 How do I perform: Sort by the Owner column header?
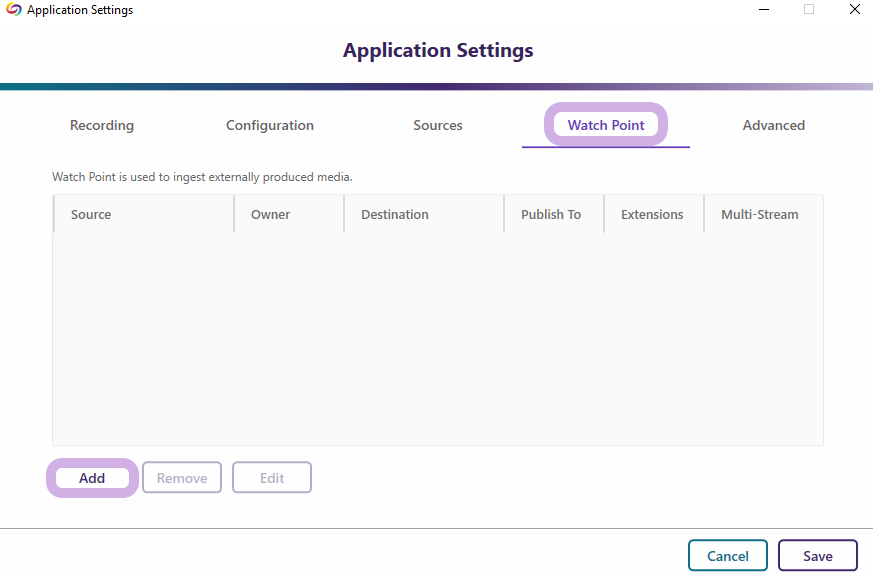click(271, 214)
